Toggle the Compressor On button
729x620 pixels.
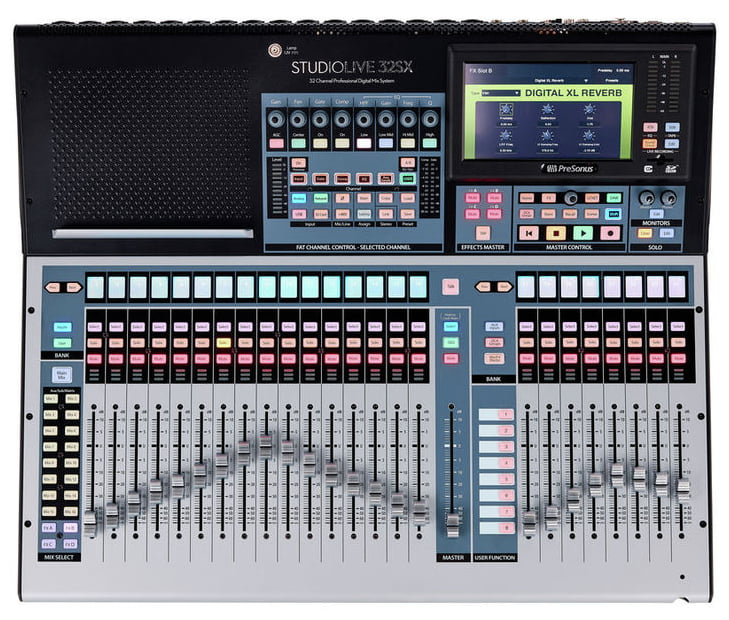pos(342,143)
